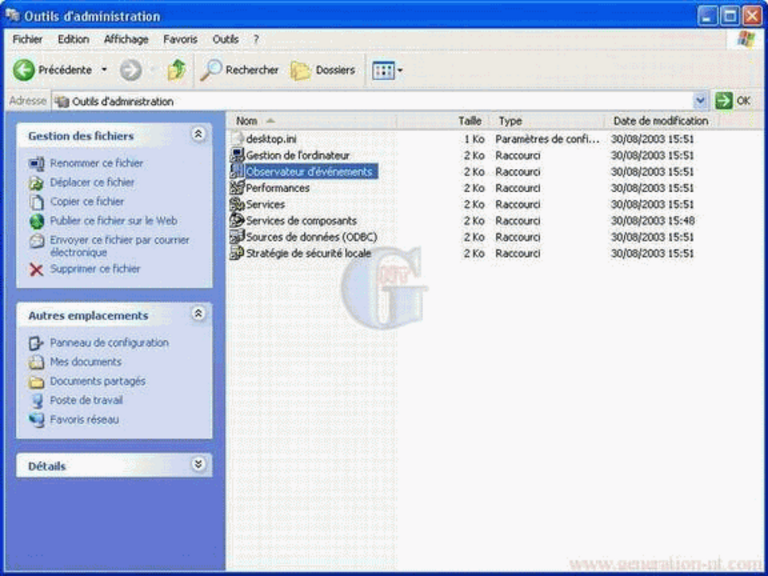Select Stratégie de sécurité locale icon
This screenshot has width=768, height=576.
coord(237,253)
